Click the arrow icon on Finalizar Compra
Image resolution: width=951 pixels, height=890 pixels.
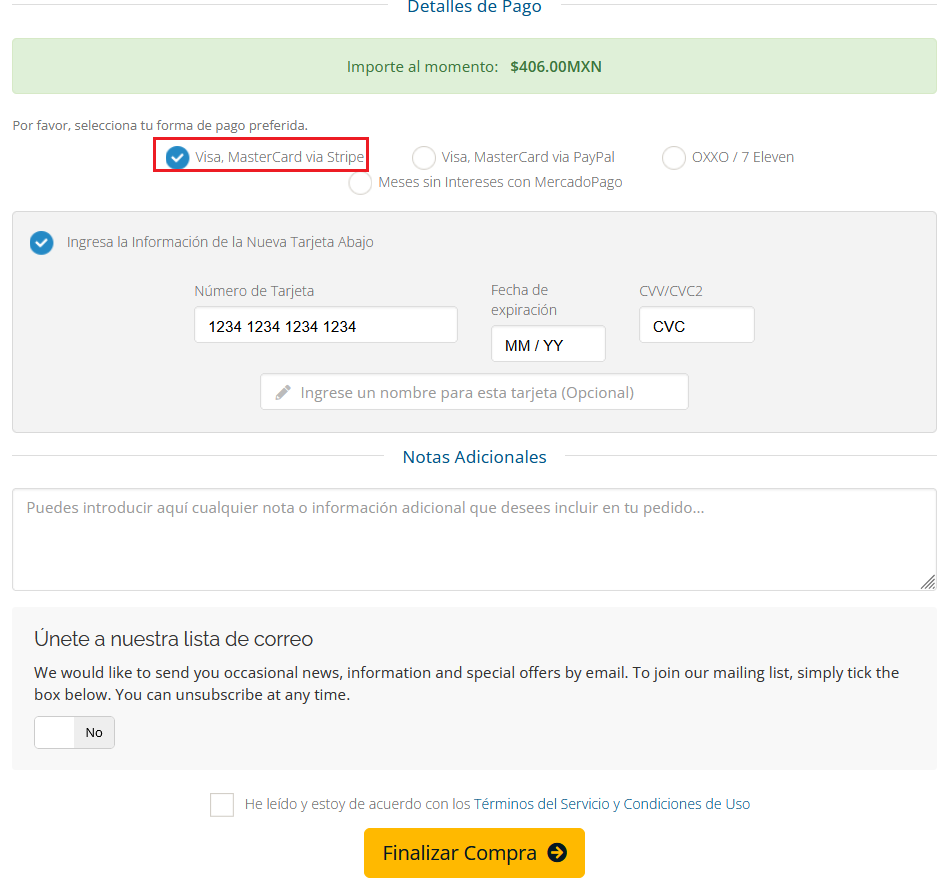[x=557, y=853]
